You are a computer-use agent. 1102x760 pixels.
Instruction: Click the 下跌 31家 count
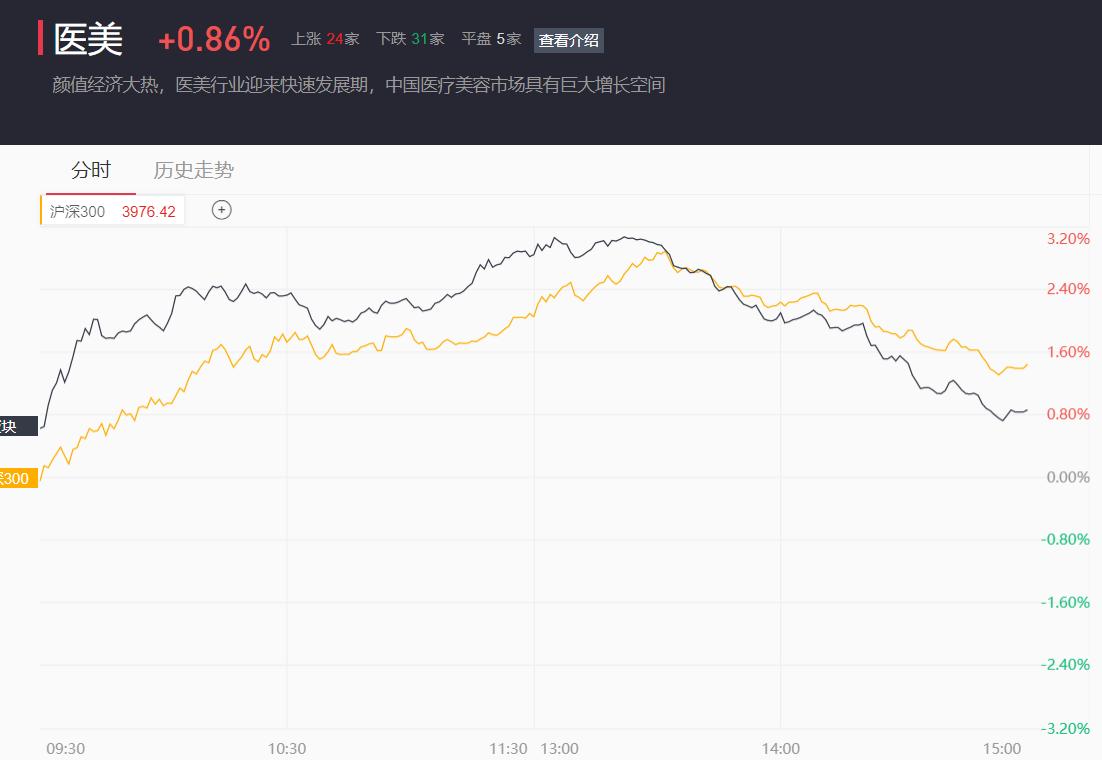(x=409, y=39)
